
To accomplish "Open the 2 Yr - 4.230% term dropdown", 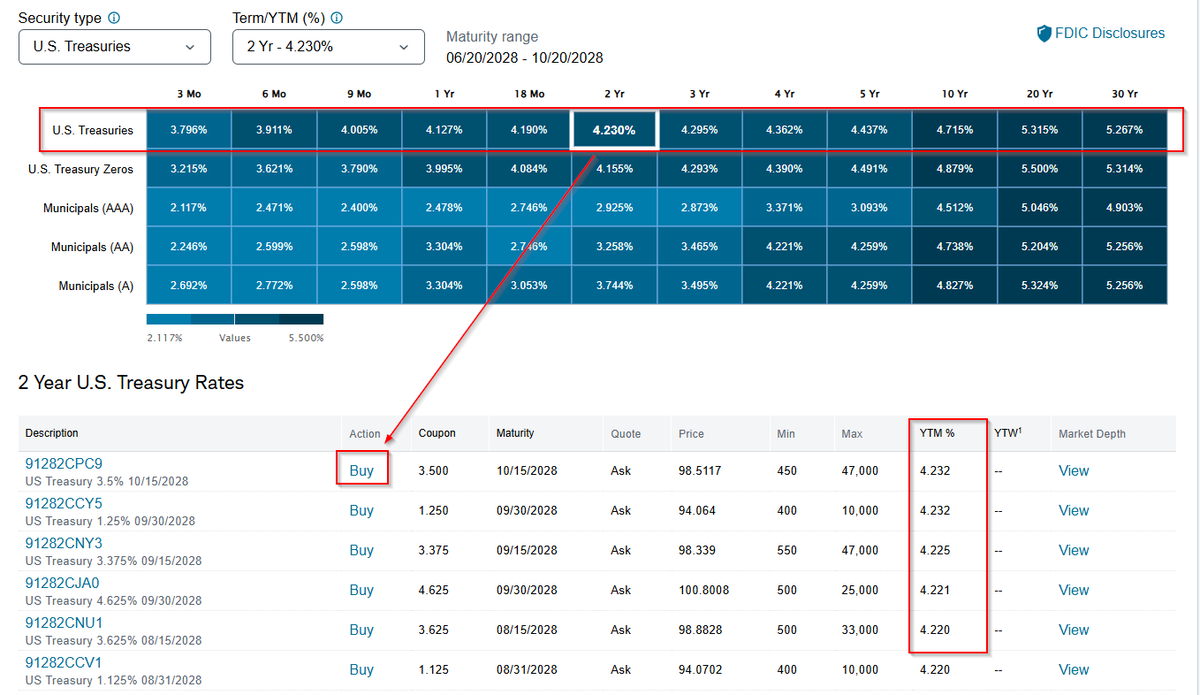I will pyautogui.click(x=328, y=46).
